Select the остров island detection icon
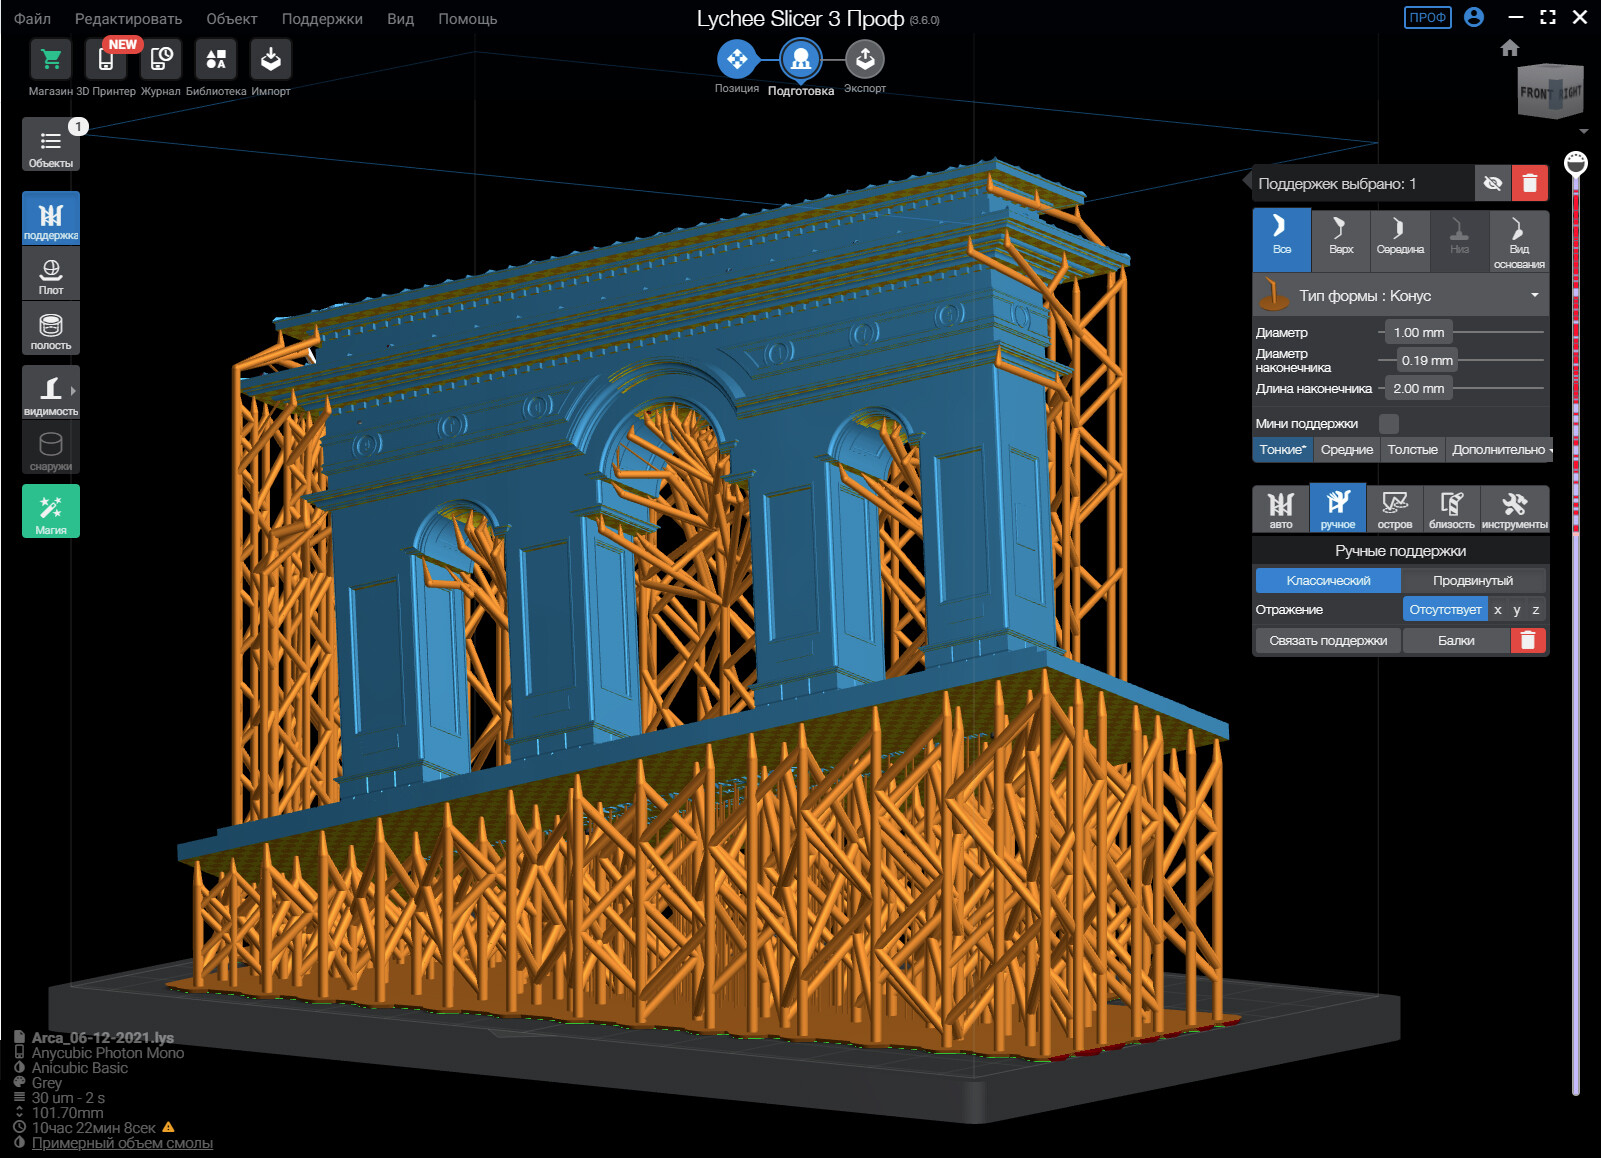Image resolution: width=1601 pixels, height=1158 pixels. (x=1394, y=509)
